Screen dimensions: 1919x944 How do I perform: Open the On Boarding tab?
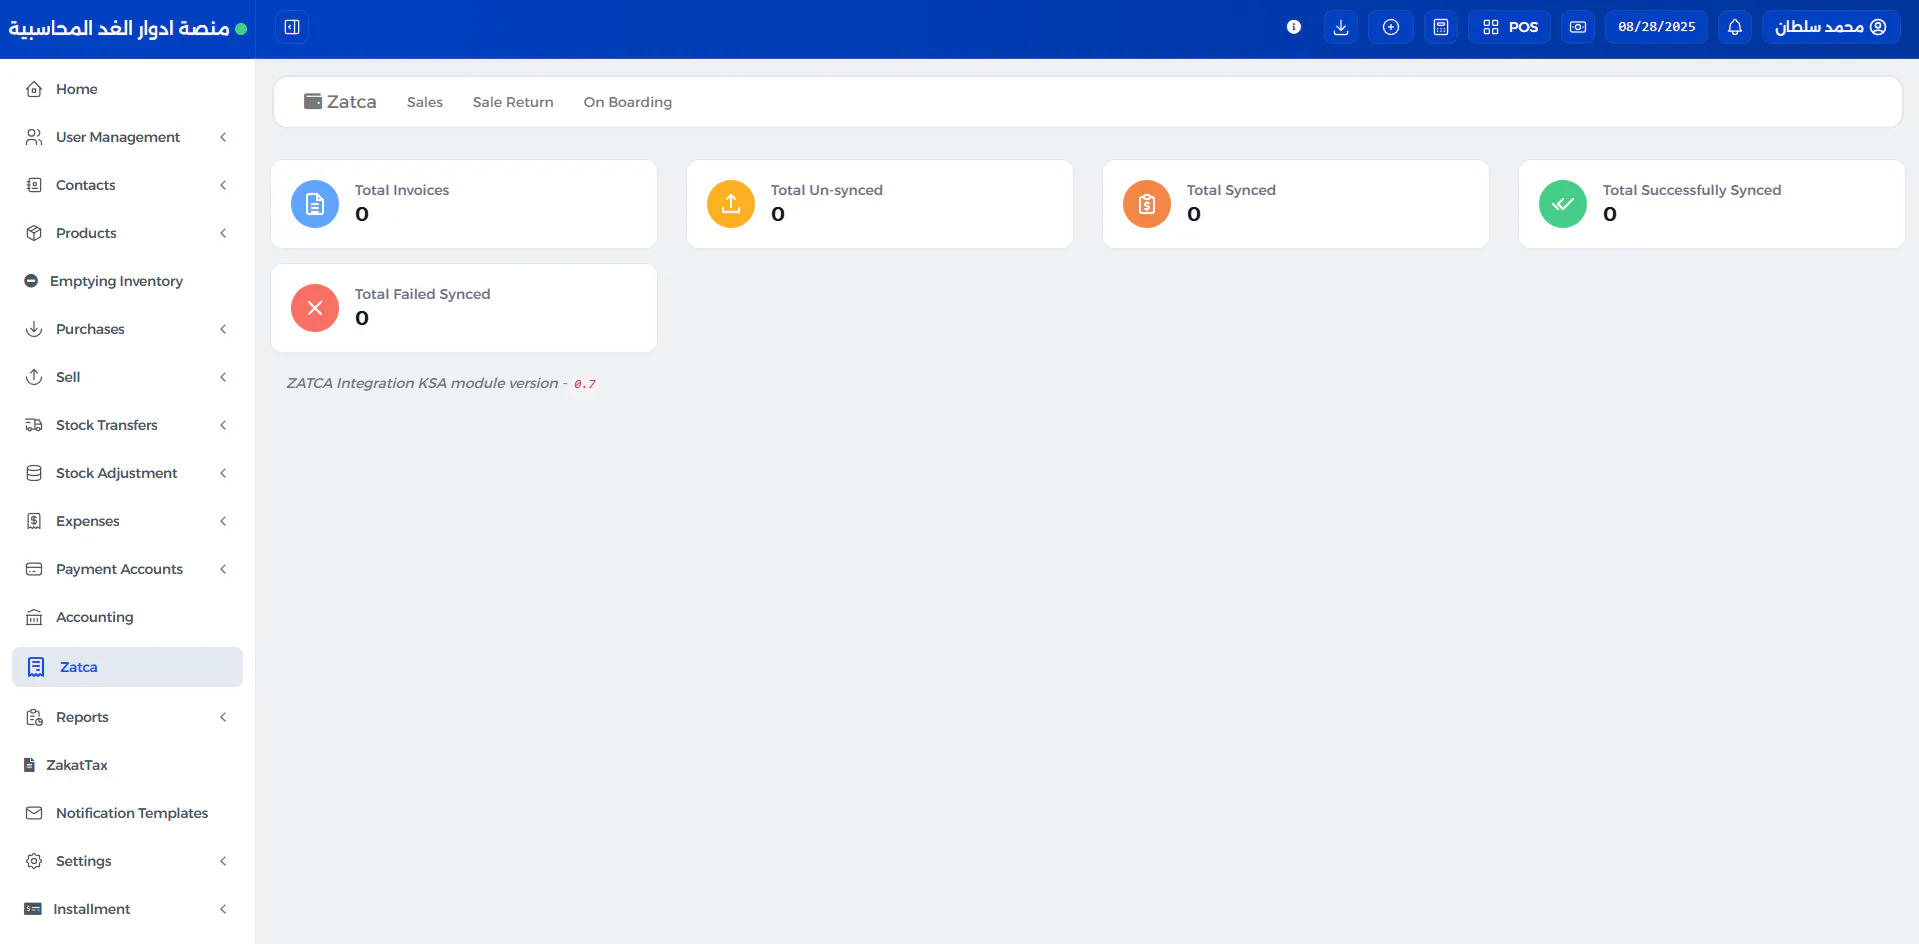[628, 102]
